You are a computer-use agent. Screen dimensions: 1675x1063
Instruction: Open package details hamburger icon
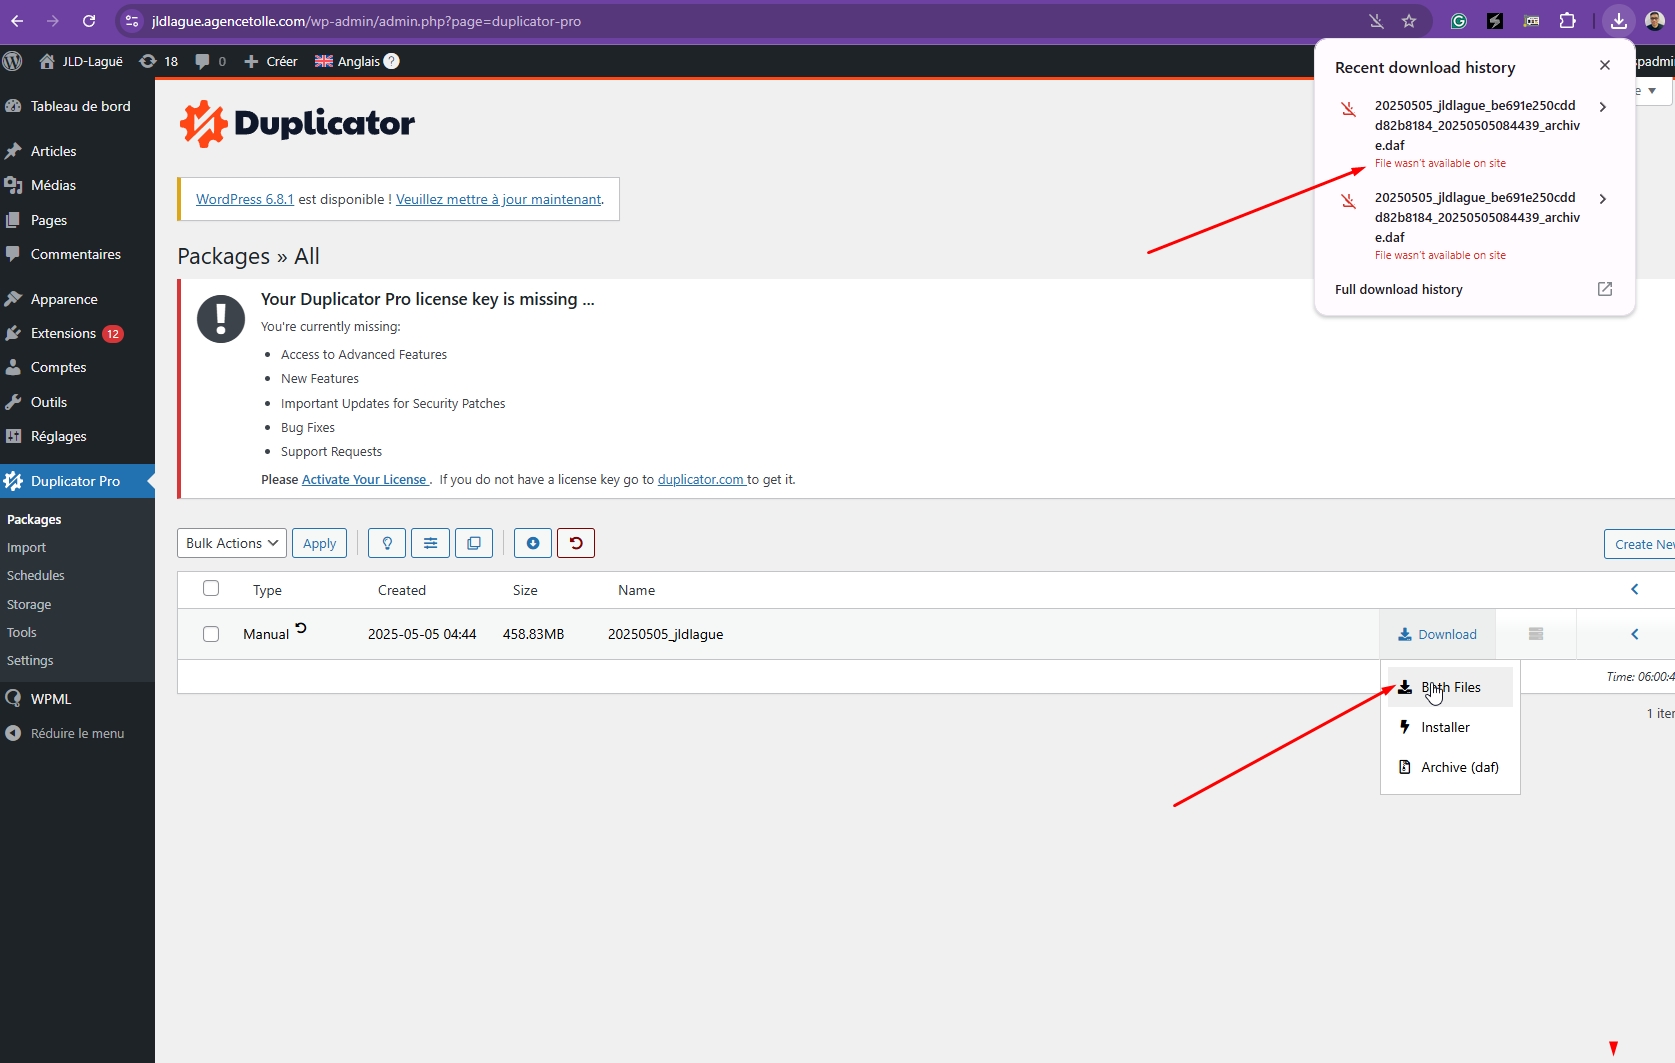click(1536, 634)
